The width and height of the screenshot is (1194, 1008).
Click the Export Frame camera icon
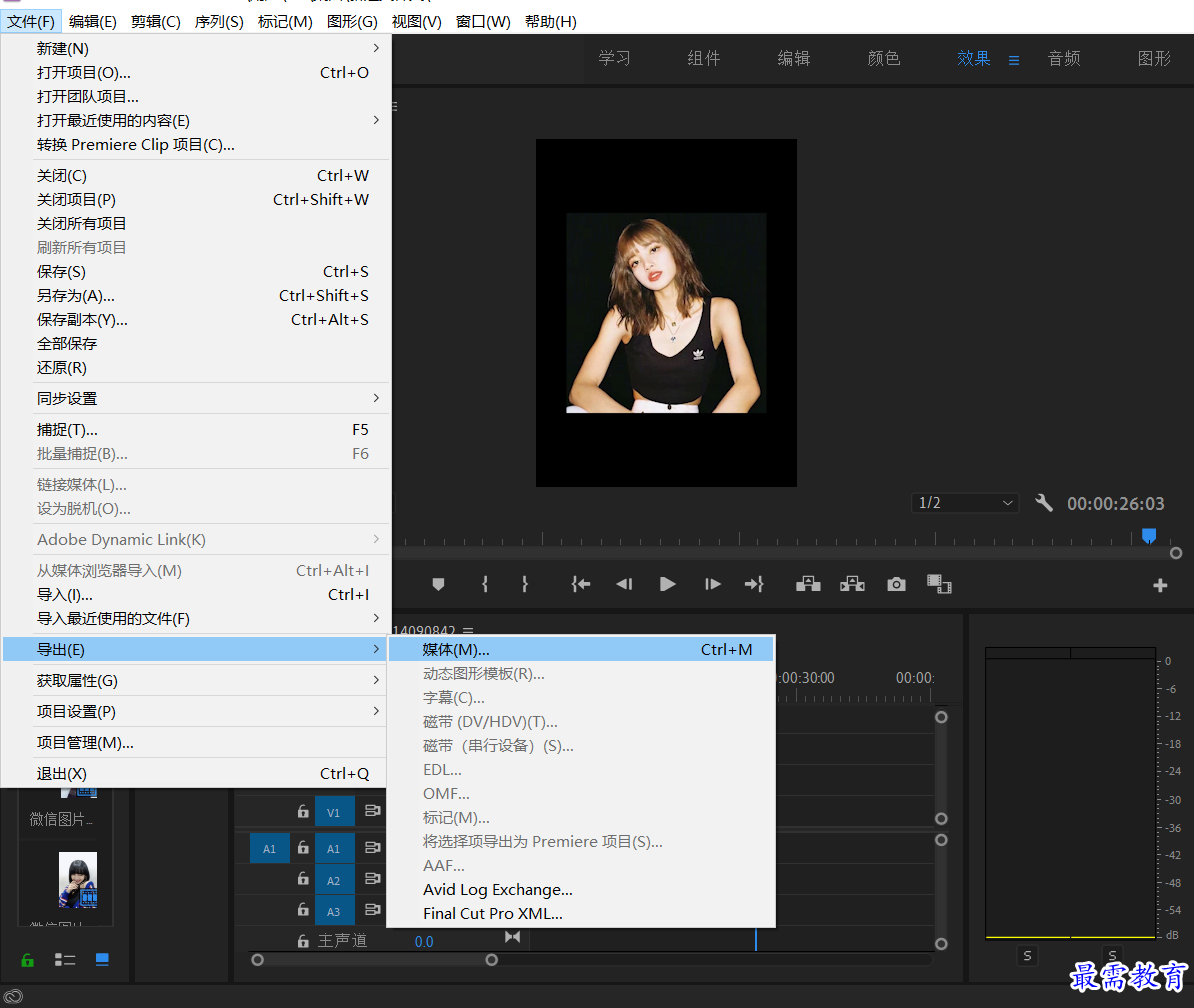896,584
